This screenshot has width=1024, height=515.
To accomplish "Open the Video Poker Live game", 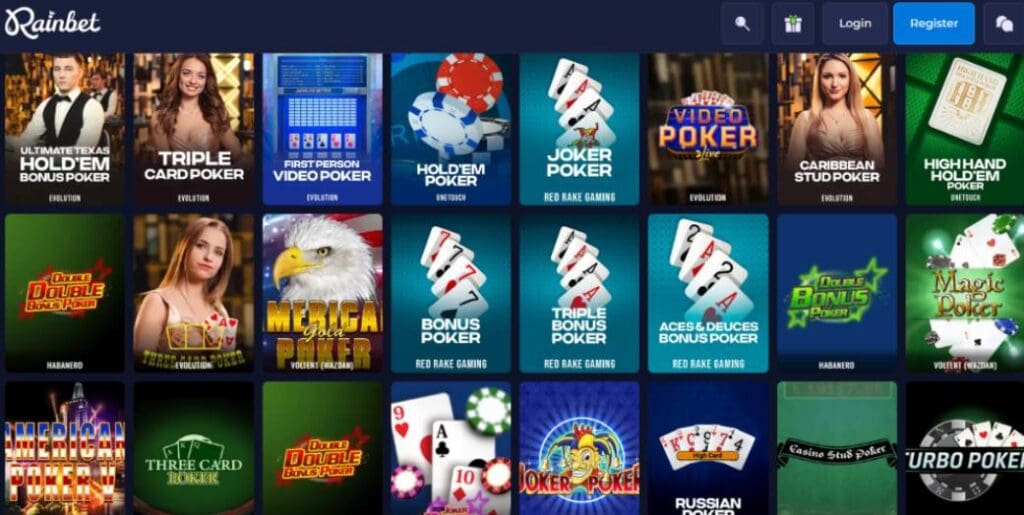I will (x=708, y=129).
